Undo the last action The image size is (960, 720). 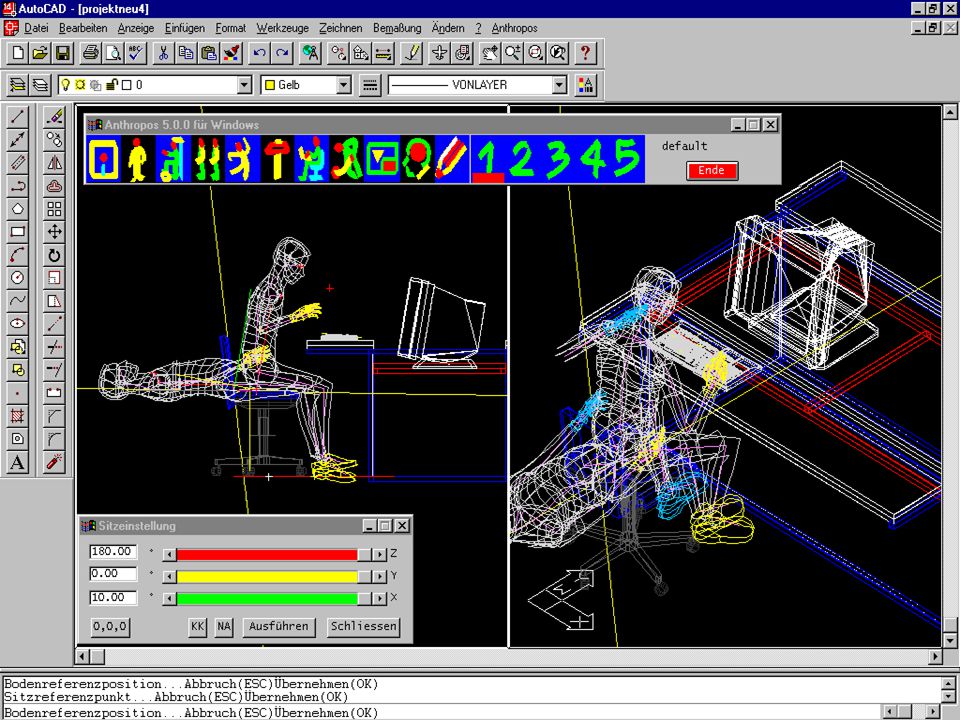[260, 53]
